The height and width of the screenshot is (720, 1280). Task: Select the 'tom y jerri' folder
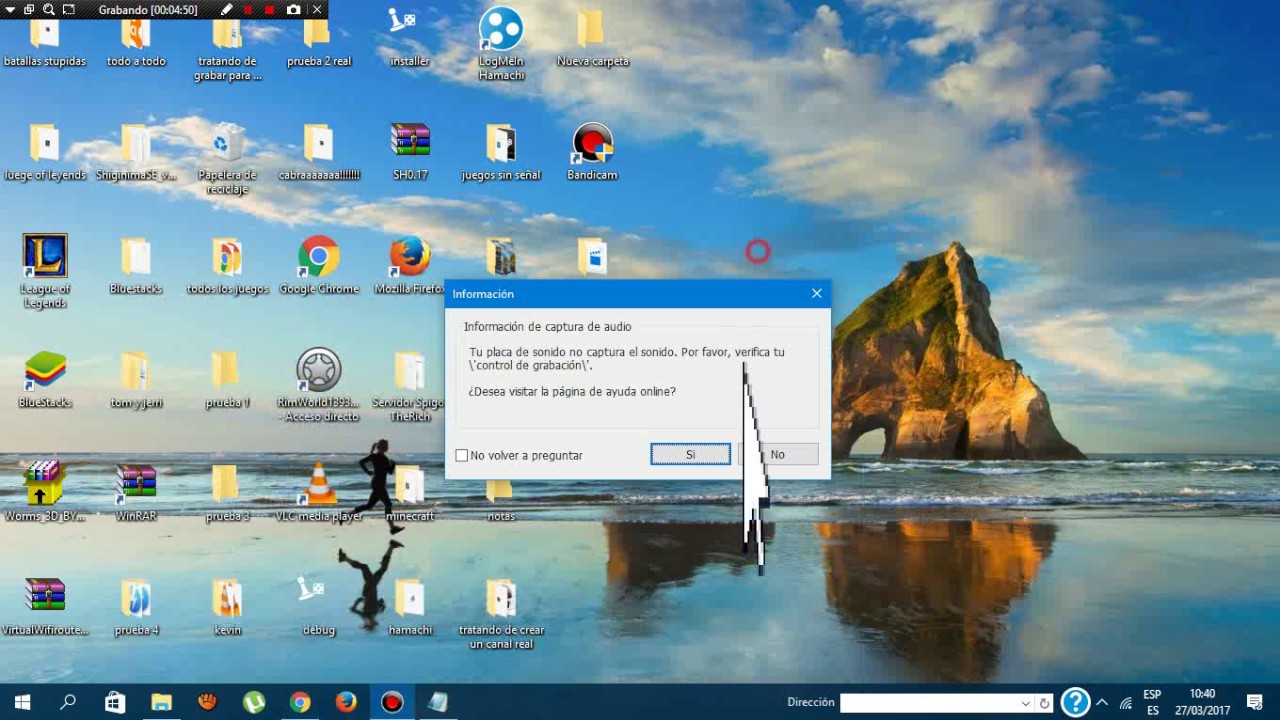(x=136, y=380)
